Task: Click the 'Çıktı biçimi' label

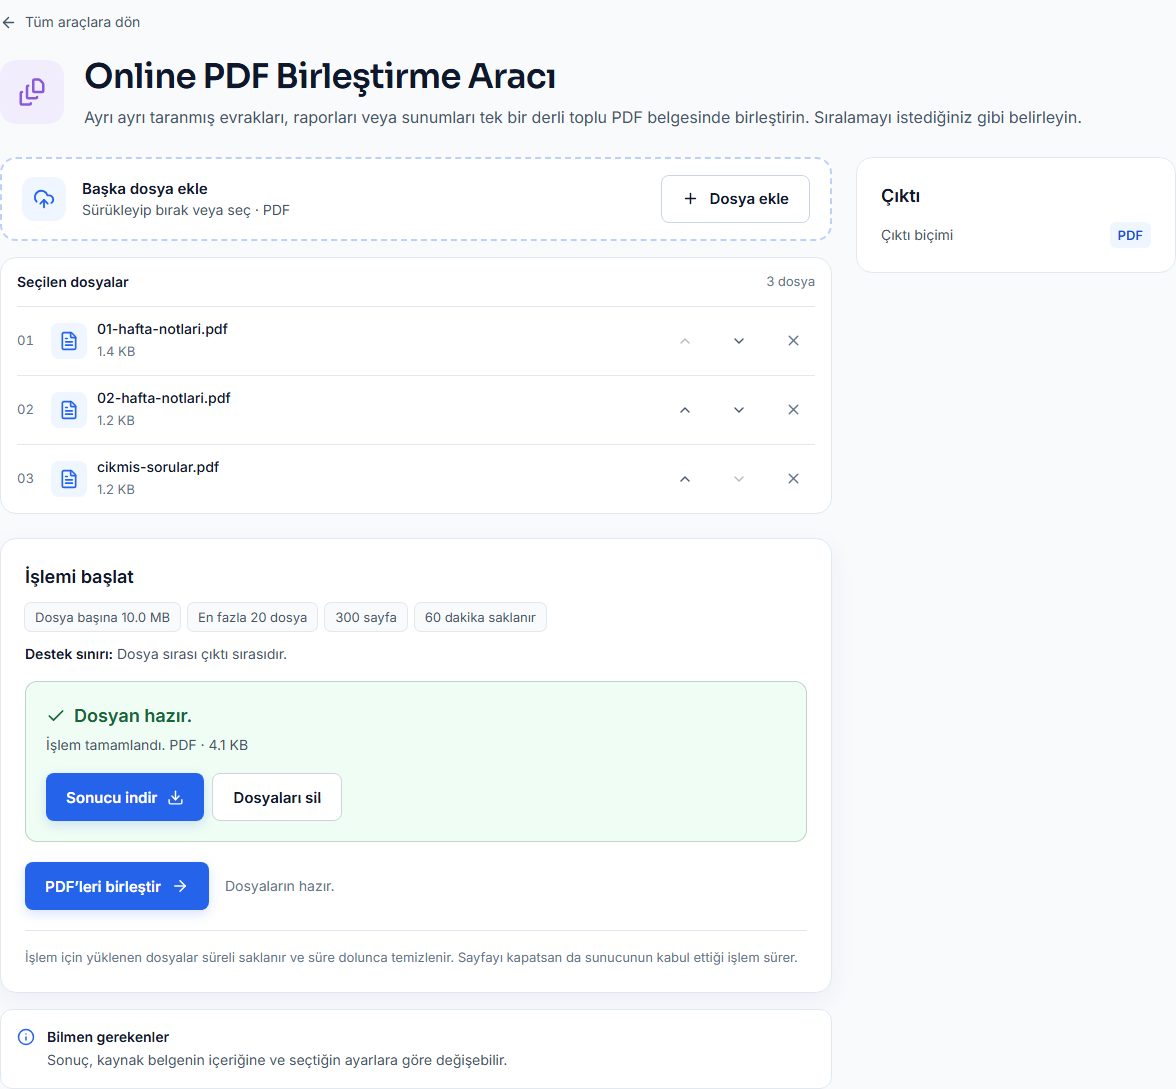Action: tap(917, 236)
